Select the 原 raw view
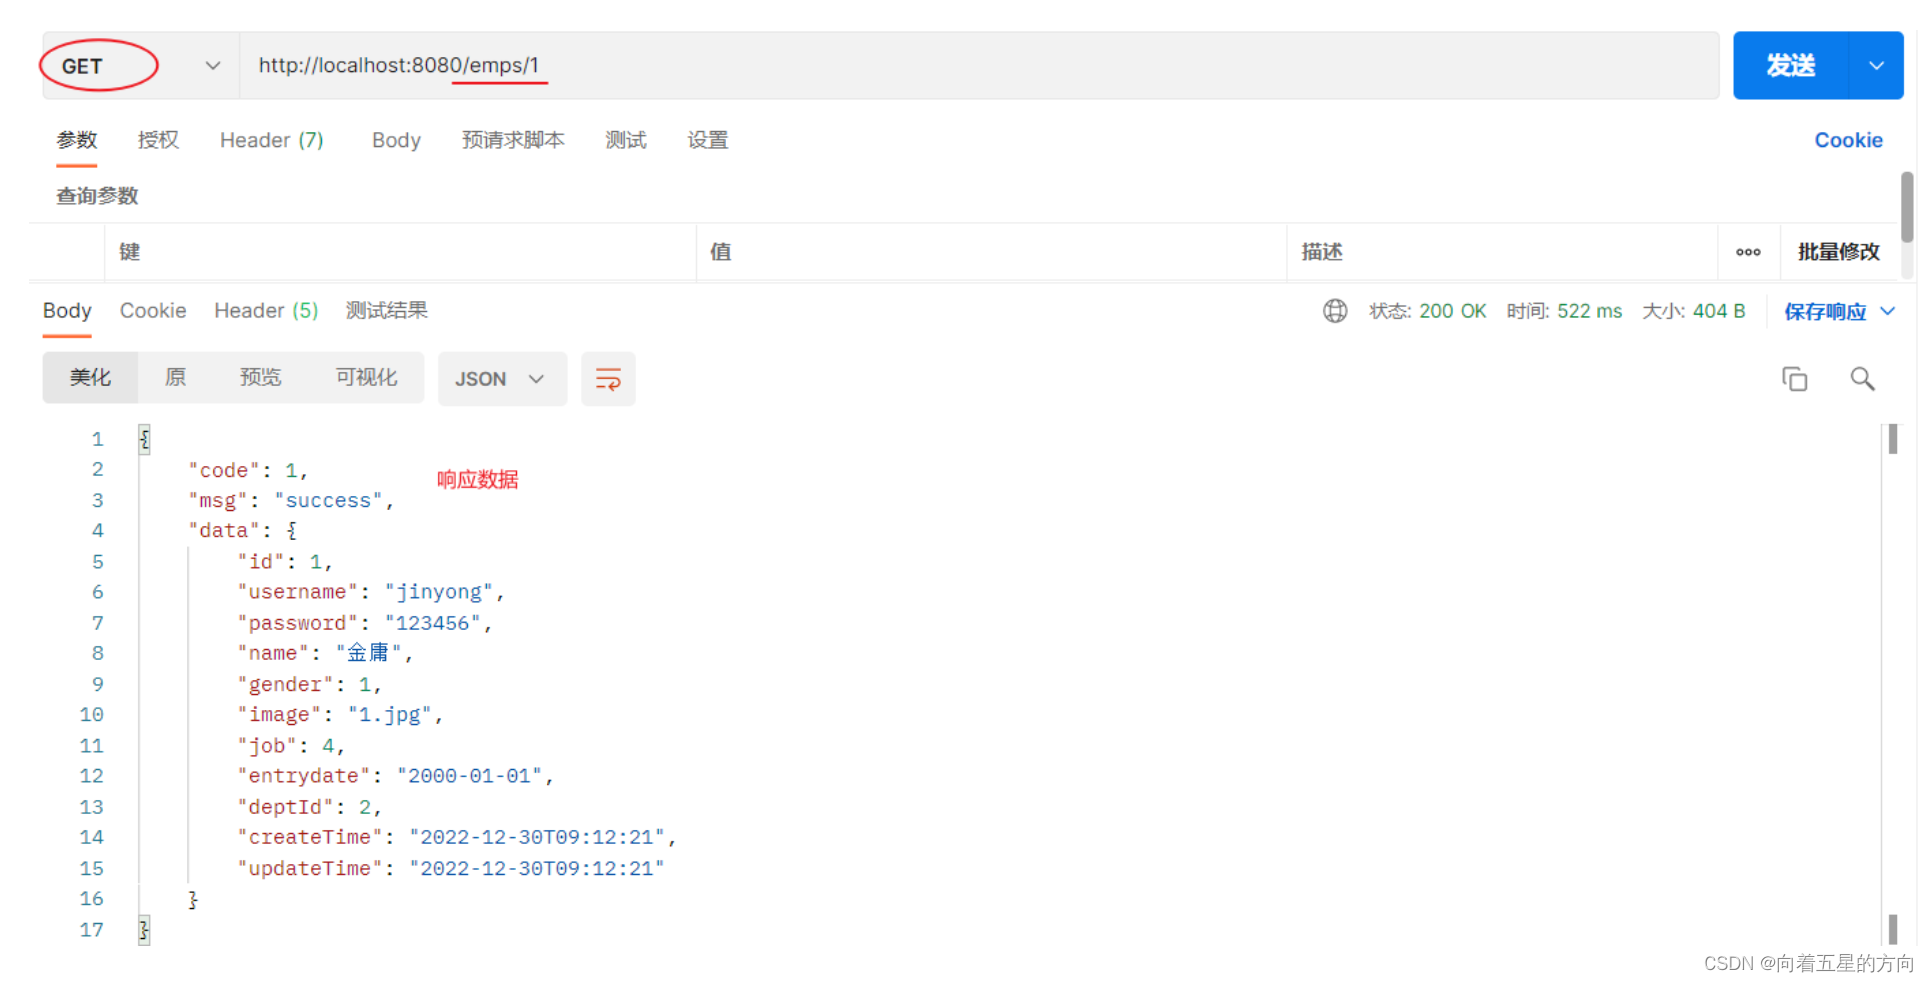Screen dimensions: 1928x982 coord(175,378)
